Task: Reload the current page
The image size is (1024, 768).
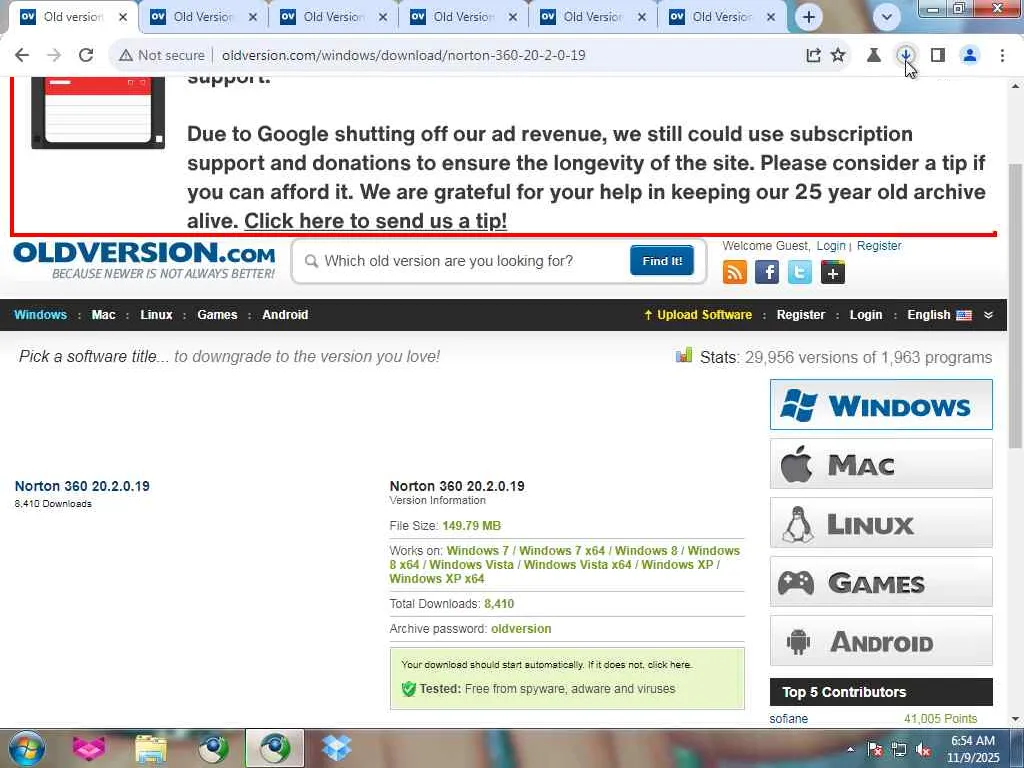Action: [86, 56]
